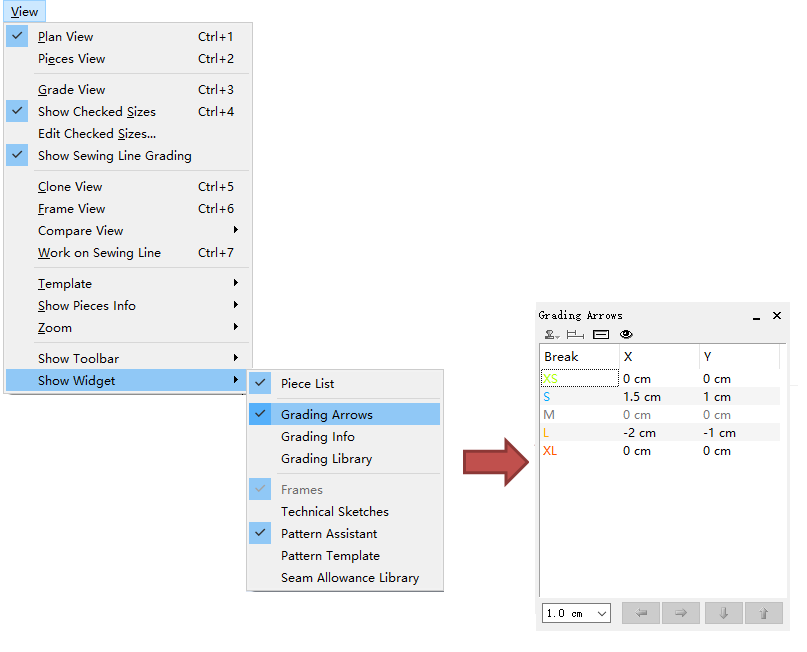Click the rectangle panel icon in Grading Arrows

pyautogui.click(x=600, y=335)
